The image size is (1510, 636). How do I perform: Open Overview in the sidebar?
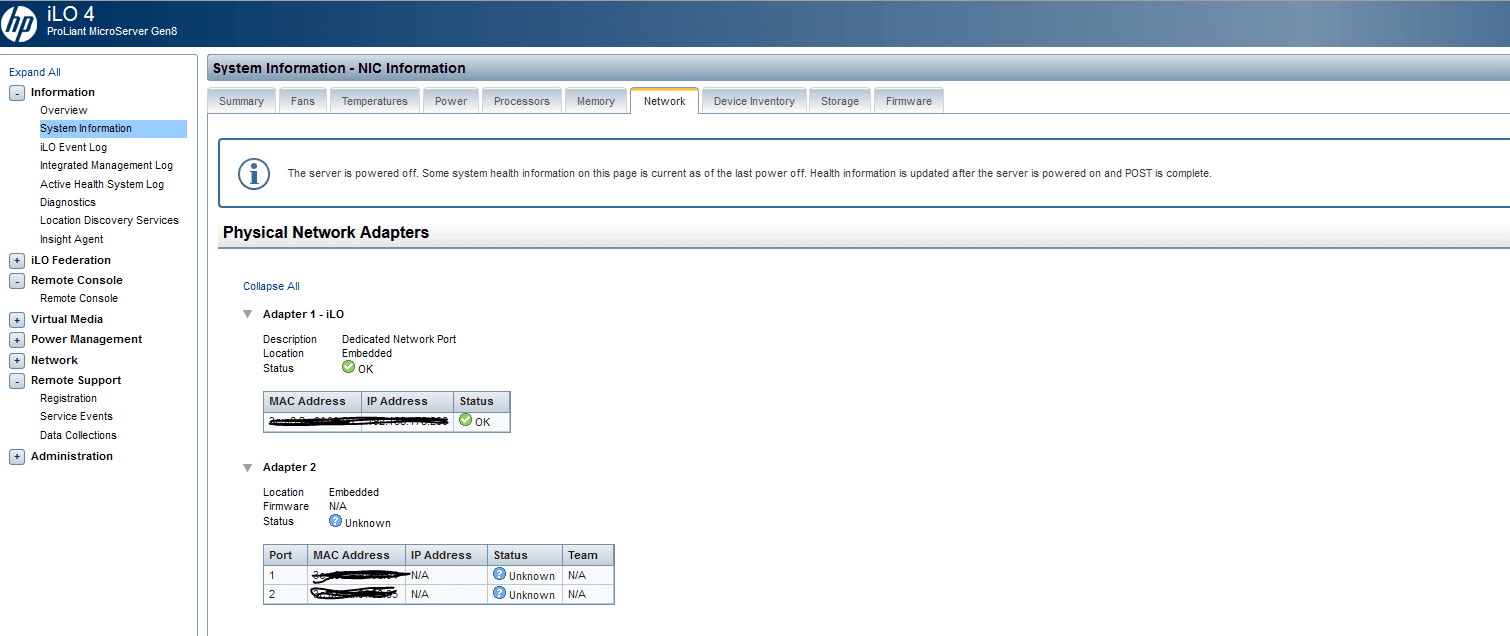[64, 110]
